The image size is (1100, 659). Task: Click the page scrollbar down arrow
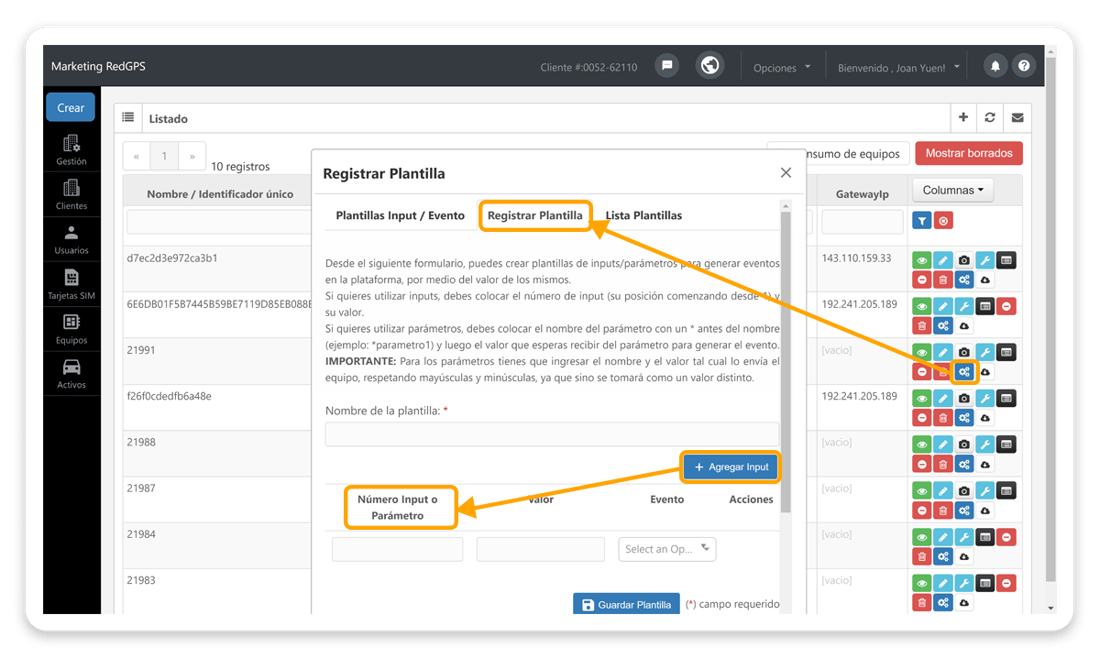click(1050, 608)
